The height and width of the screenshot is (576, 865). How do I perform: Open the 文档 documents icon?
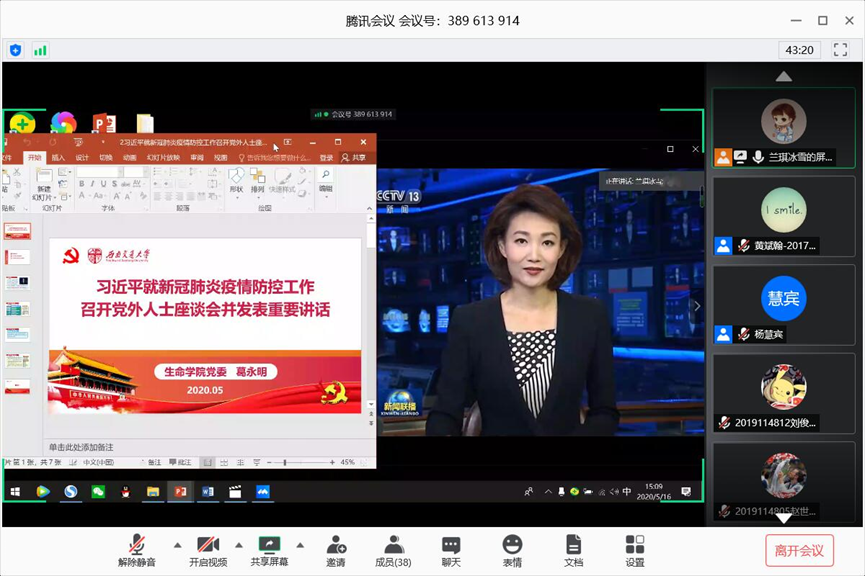[x=573, y=550]
